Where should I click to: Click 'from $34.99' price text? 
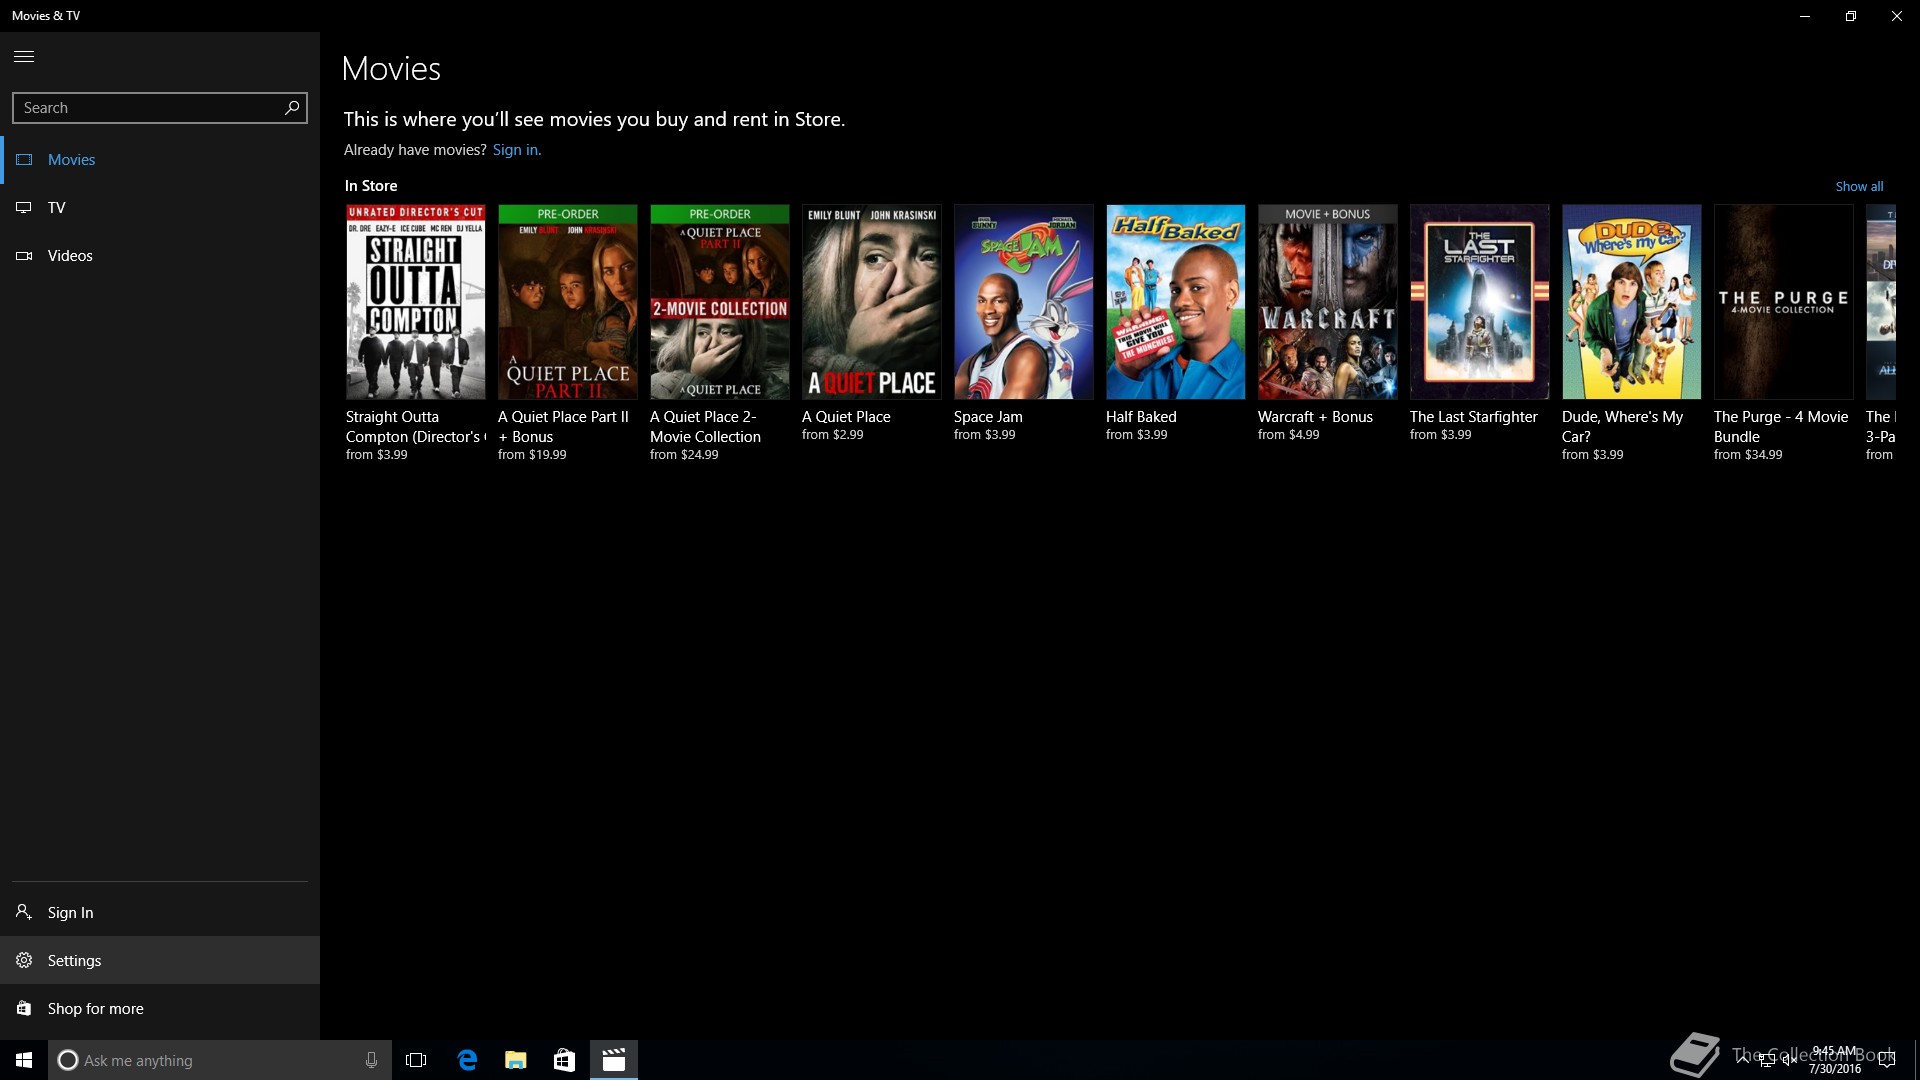coord(1747,455)
